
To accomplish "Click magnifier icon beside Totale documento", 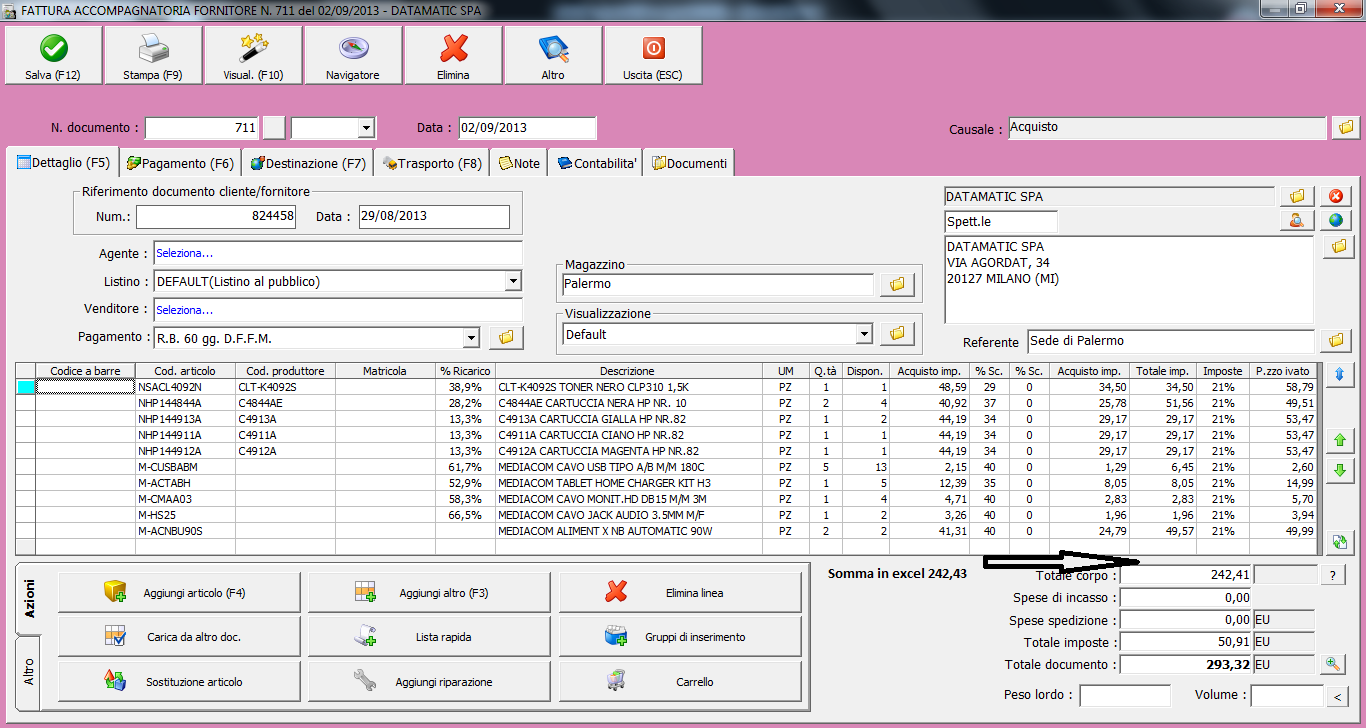I will click(1334, 664).
